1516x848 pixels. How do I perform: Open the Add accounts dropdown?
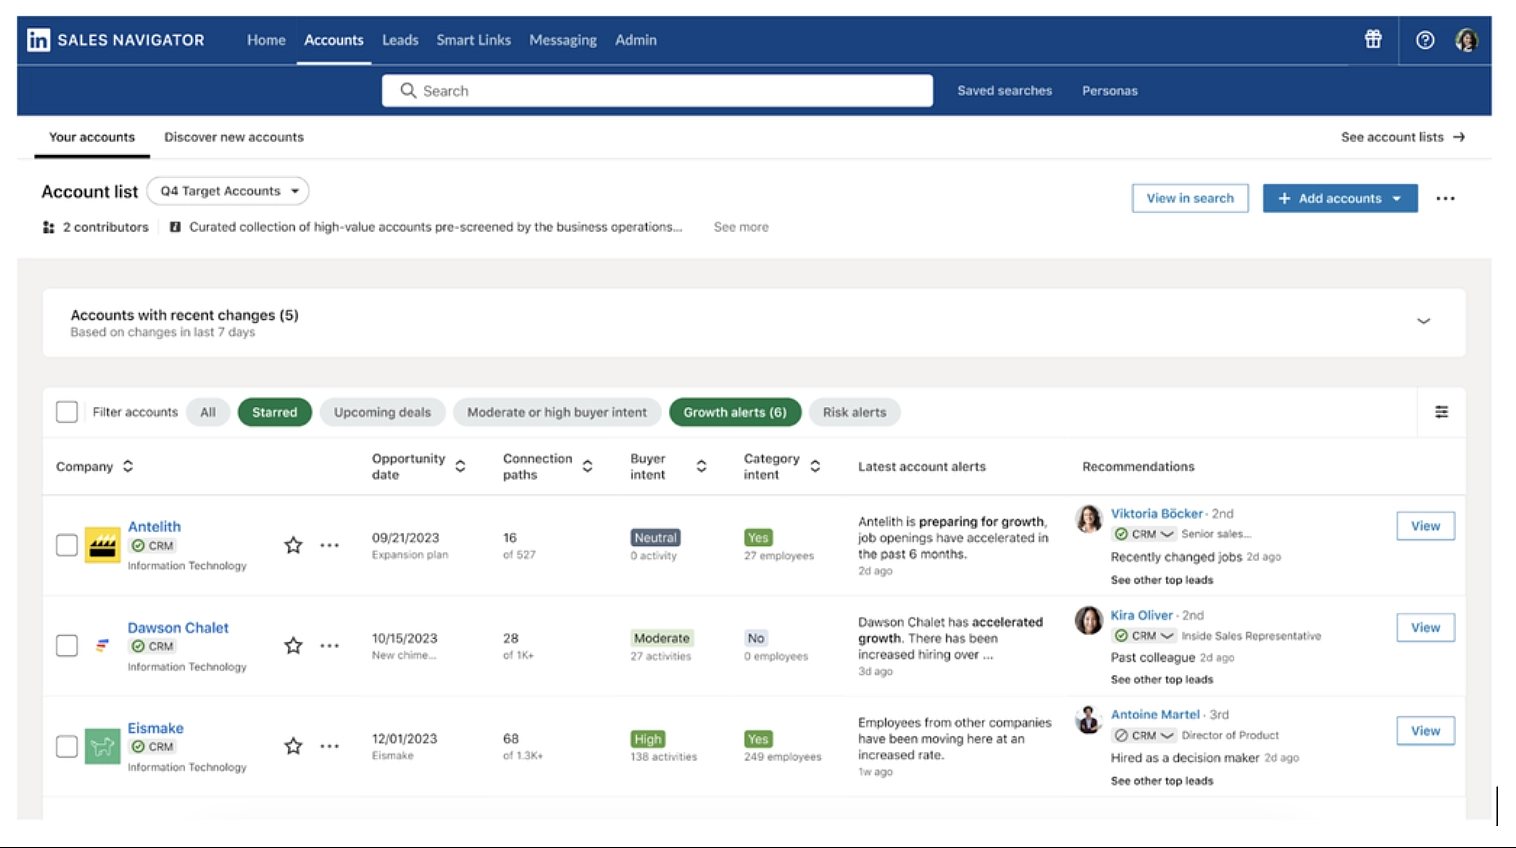tap(1340, 198)
